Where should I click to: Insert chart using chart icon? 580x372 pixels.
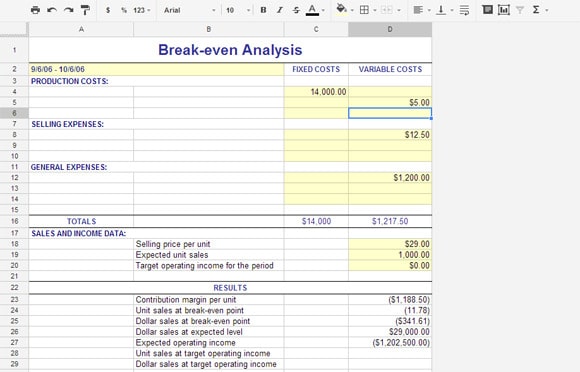[x=503, y=10]
